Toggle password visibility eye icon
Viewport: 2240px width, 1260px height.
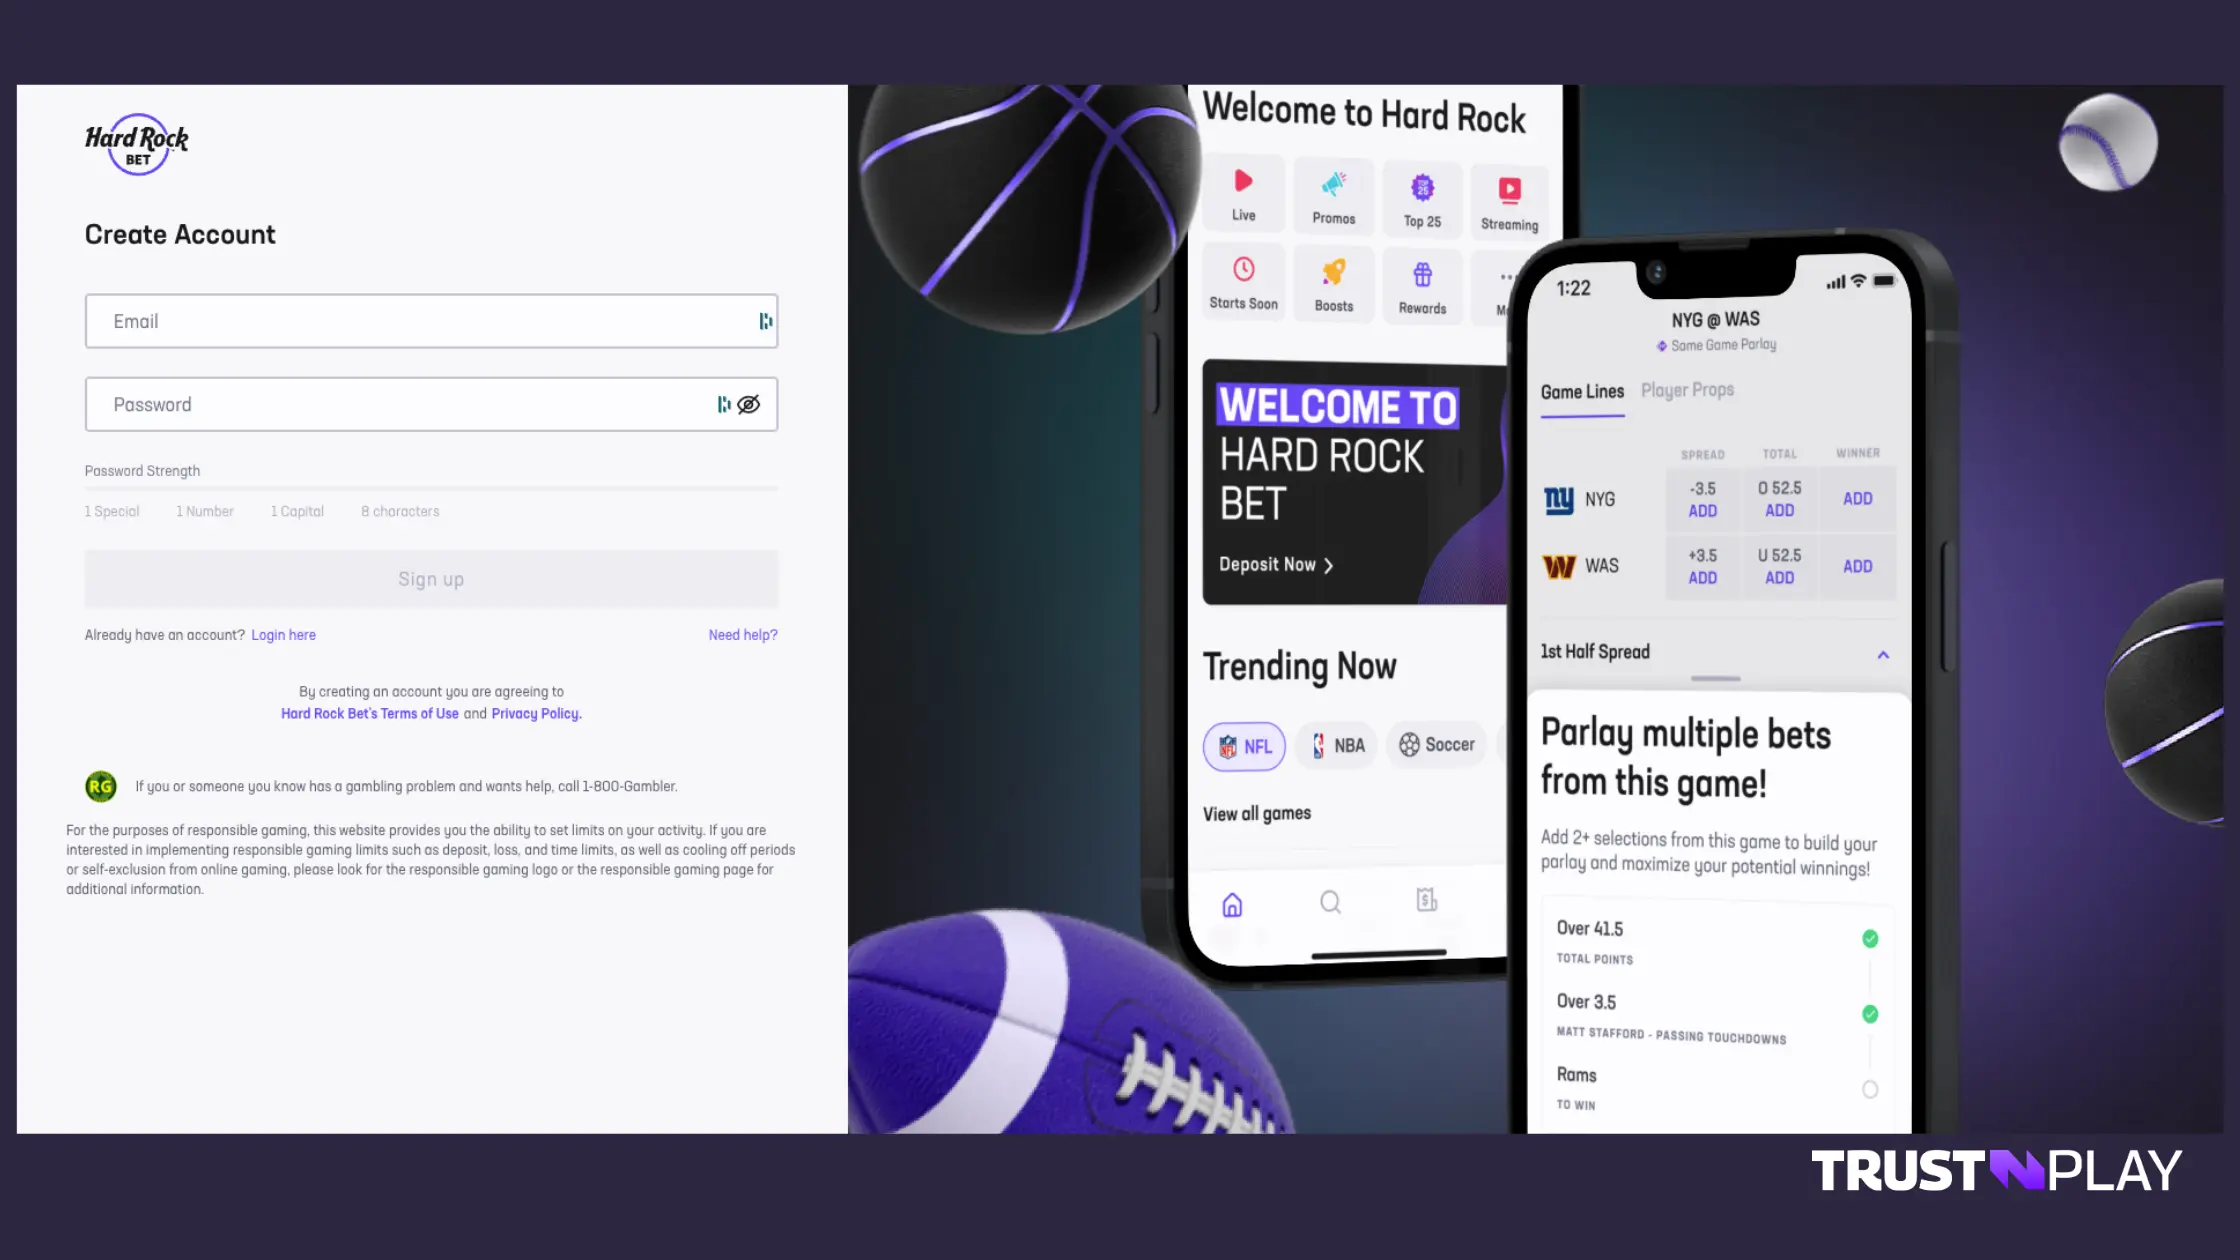749,405
